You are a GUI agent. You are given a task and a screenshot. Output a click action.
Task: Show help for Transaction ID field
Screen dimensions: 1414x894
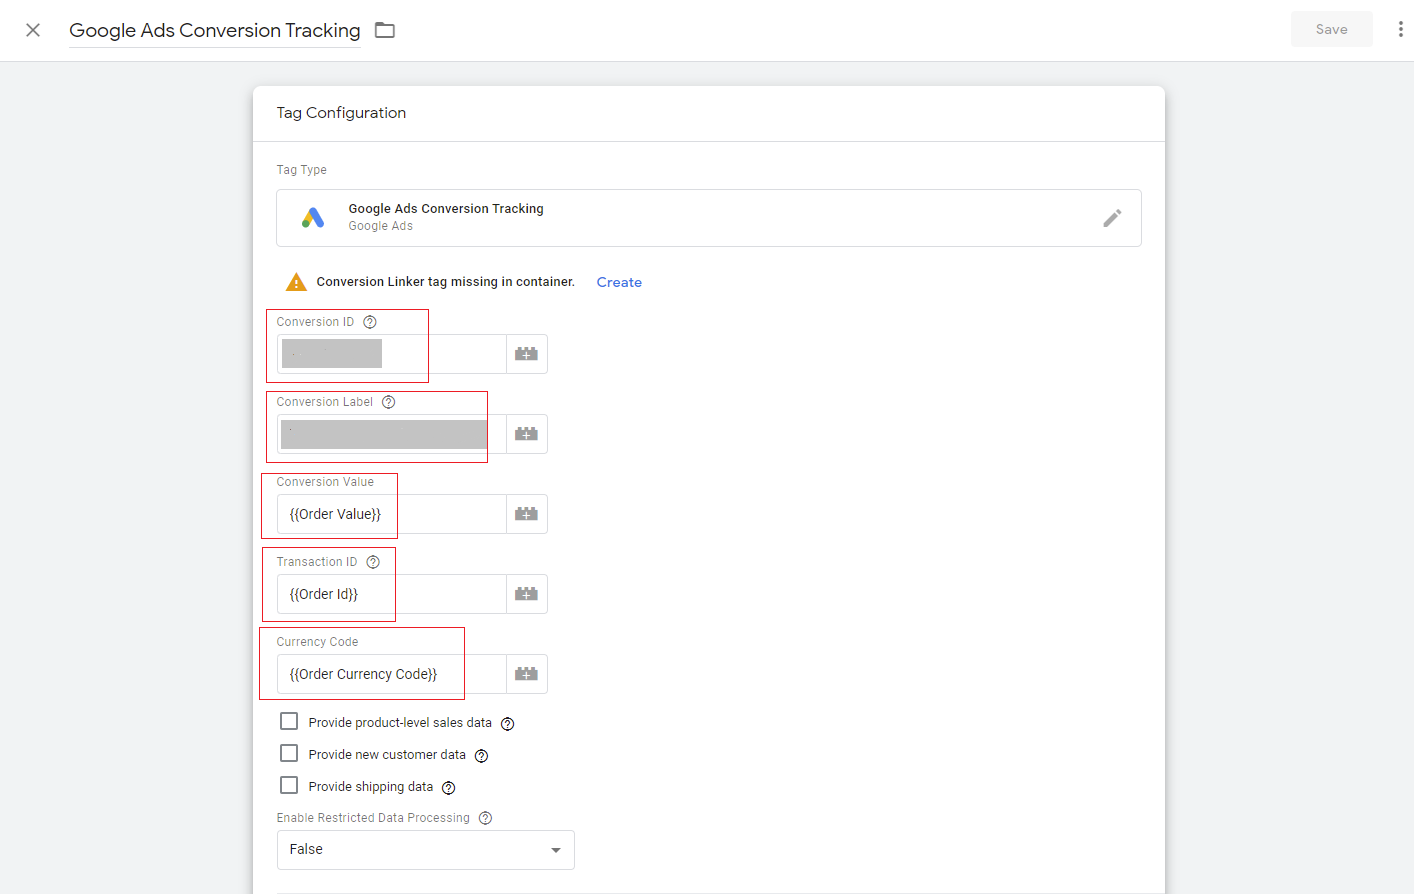click(373, 562)
